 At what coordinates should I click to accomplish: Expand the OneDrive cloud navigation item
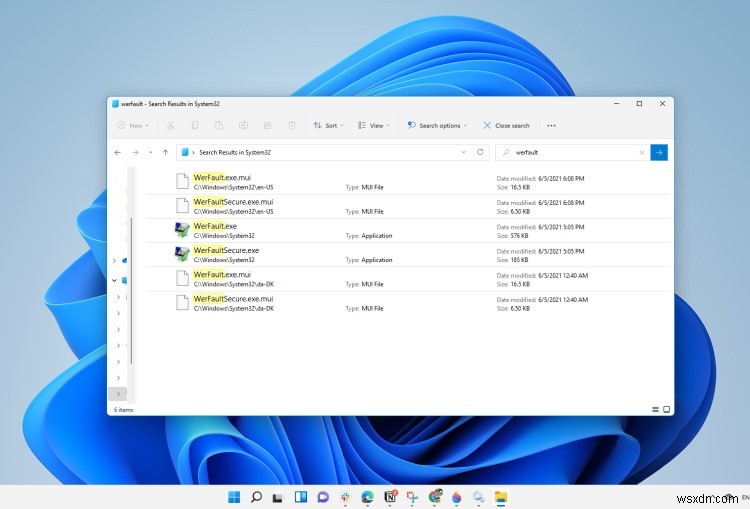[x=114, y=261]
